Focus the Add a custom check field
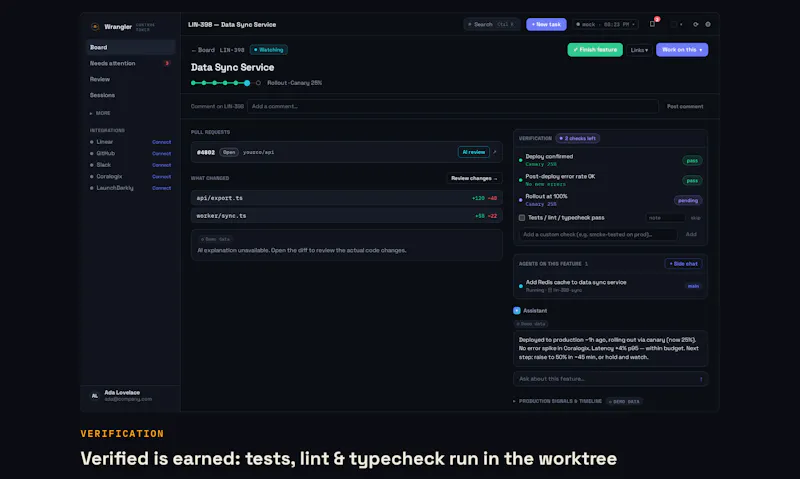Viewport: 800px width, 479px height. [598, 234]
